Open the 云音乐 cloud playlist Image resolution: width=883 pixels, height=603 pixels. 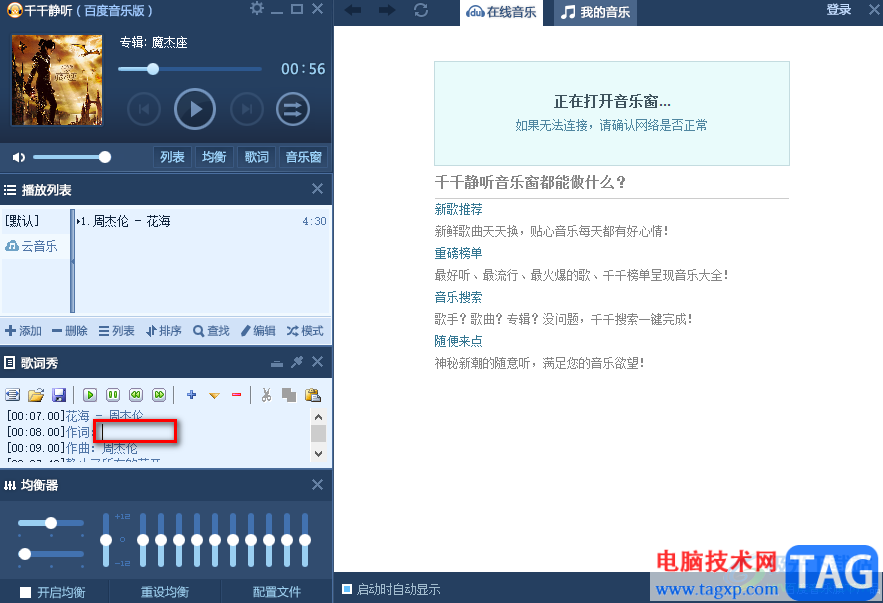[x=32, y=246]
